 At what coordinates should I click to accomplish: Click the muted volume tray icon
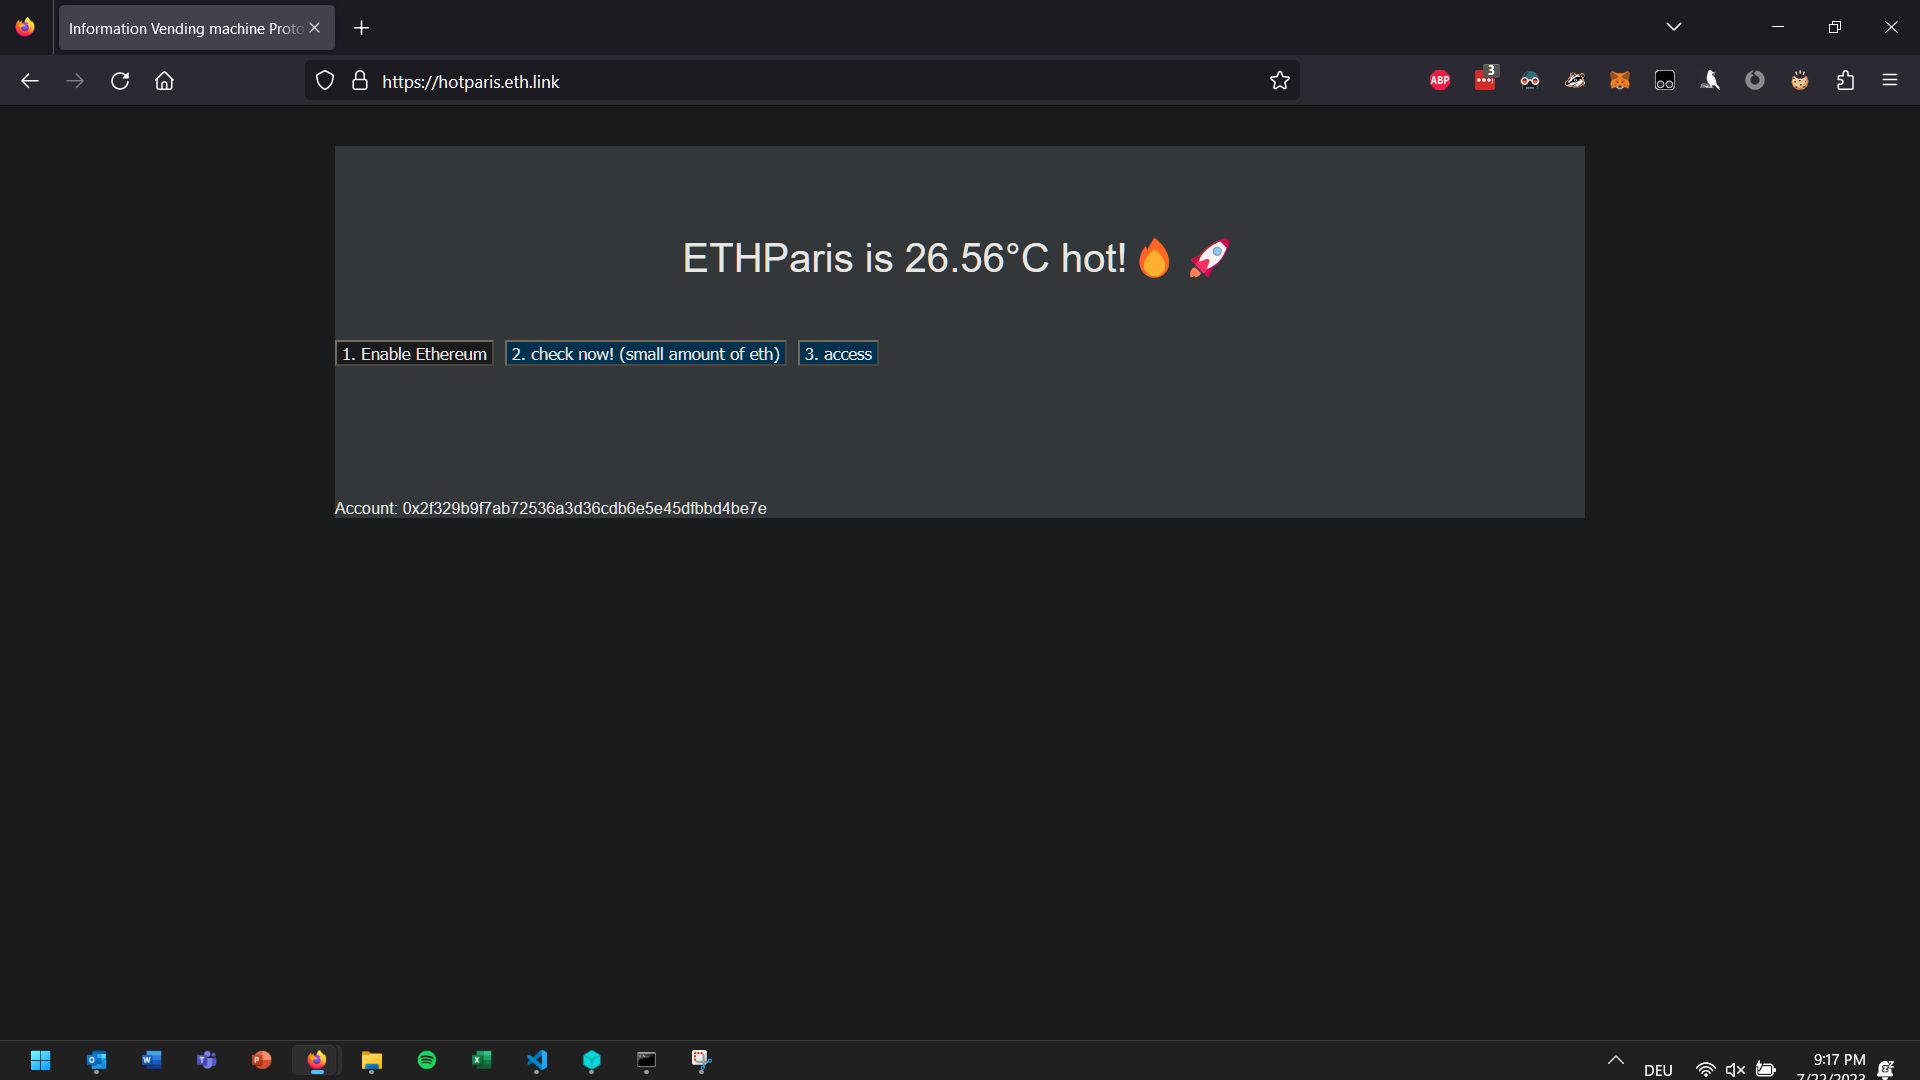tap(1735, 1069)
